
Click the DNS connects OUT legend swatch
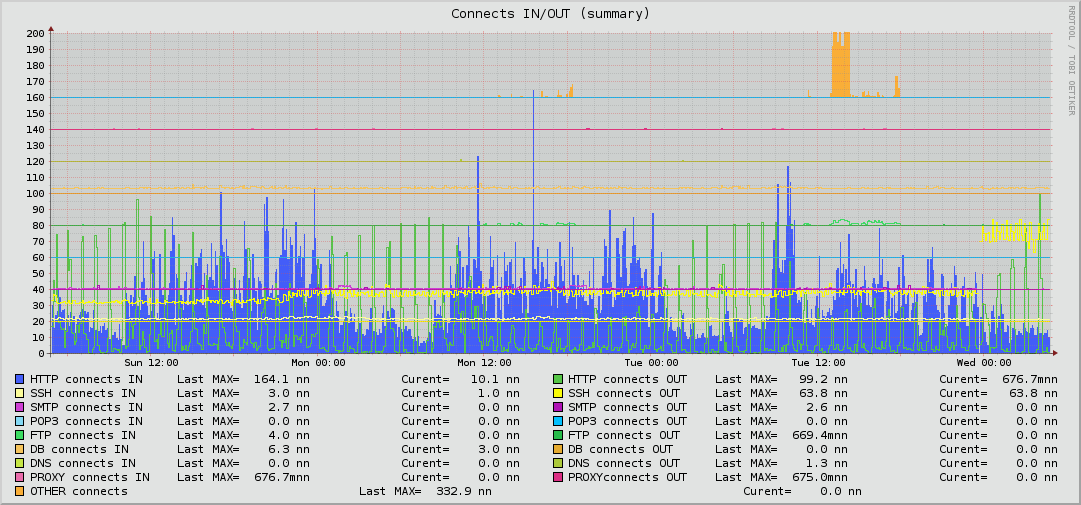pyautogui.click(x=558, y=463)
